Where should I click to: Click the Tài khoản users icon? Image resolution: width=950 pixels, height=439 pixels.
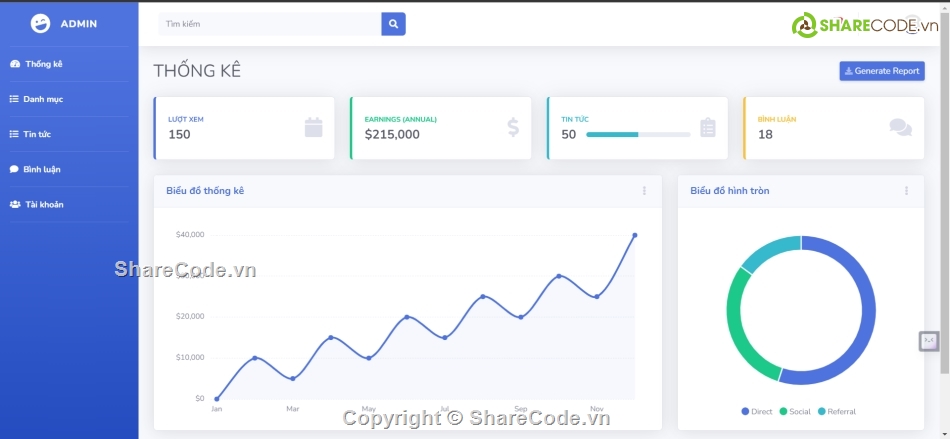[15, 205]
